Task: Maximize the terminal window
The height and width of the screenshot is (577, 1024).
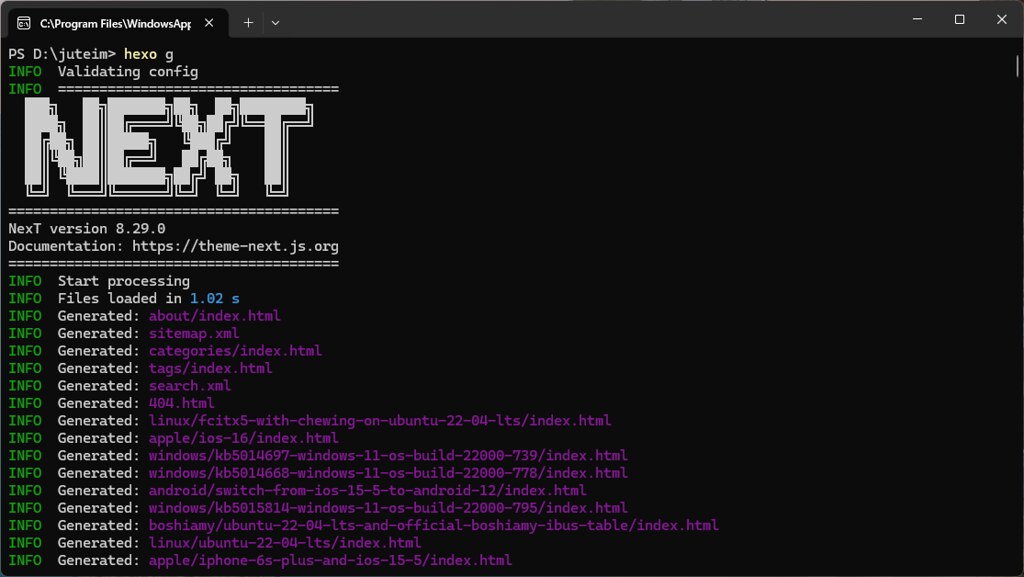Action: (959, 19)
